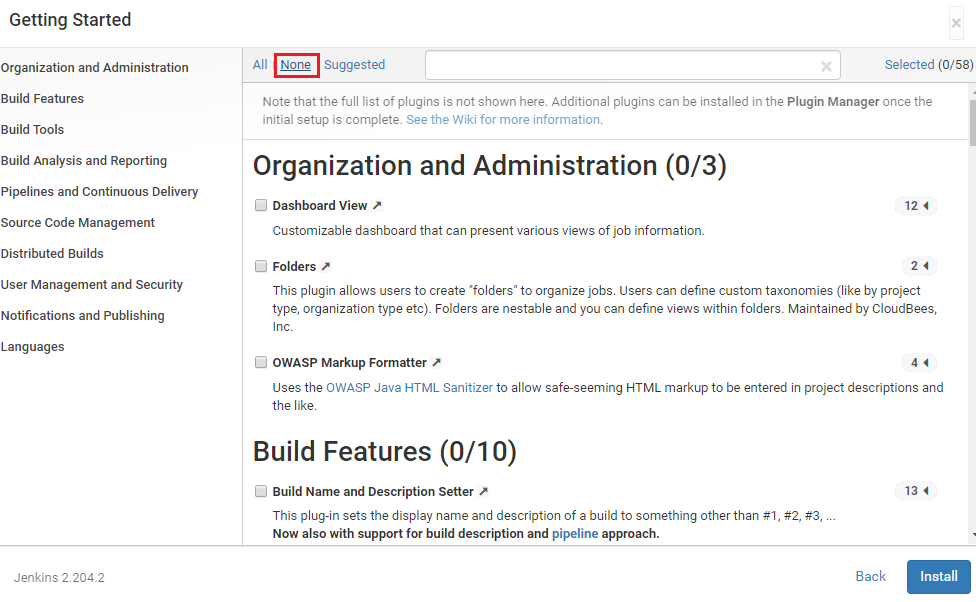
Task: Expand Build Name Setter dependency count 13
Action: 916,491
